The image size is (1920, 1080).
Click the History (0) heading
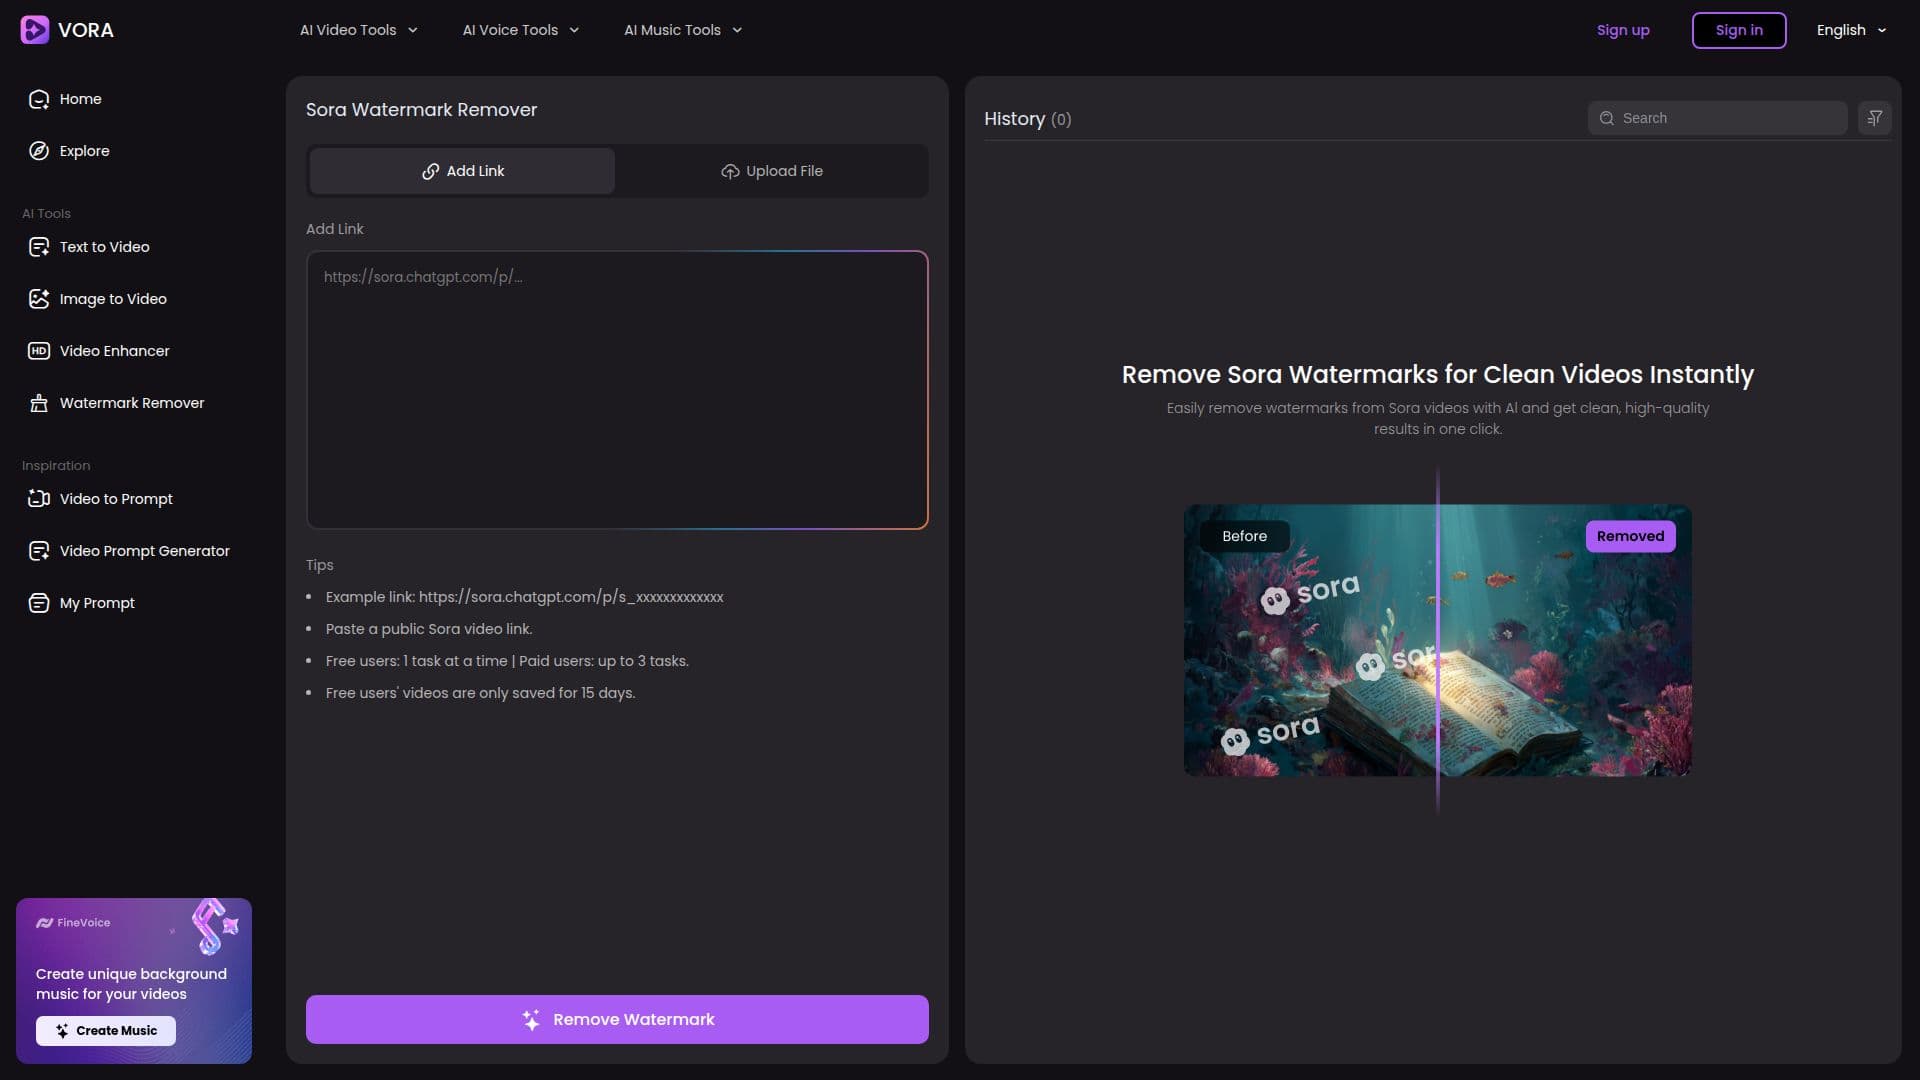(x=1027, y=119)
